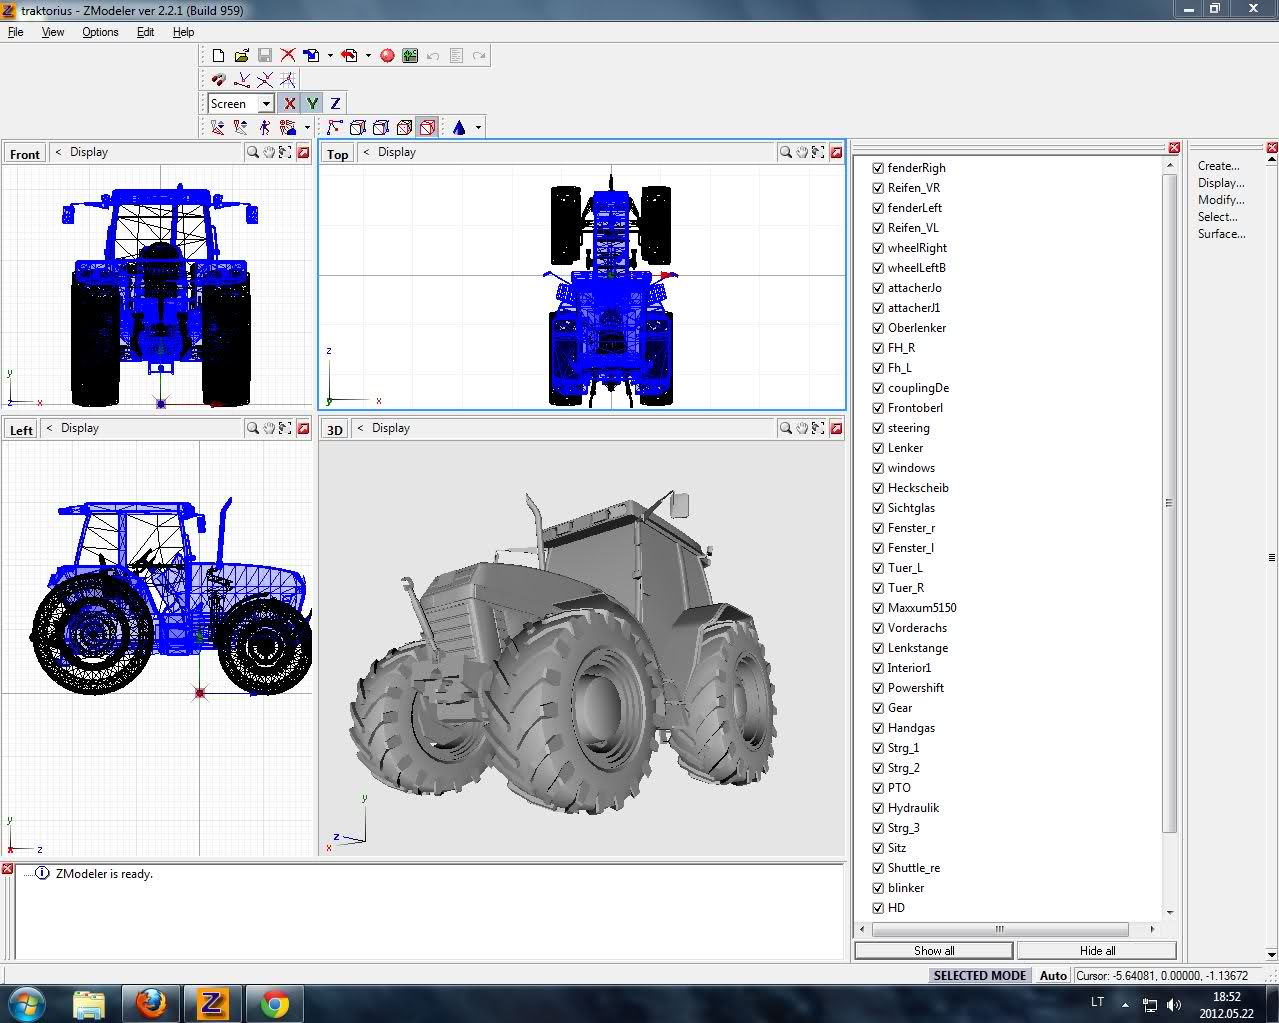Image resolution: width=1279 pixels, height=1023 pixels.
Task: Select vertices level editing mode icon
Action: pyautogui.click(x=334, y=127)
